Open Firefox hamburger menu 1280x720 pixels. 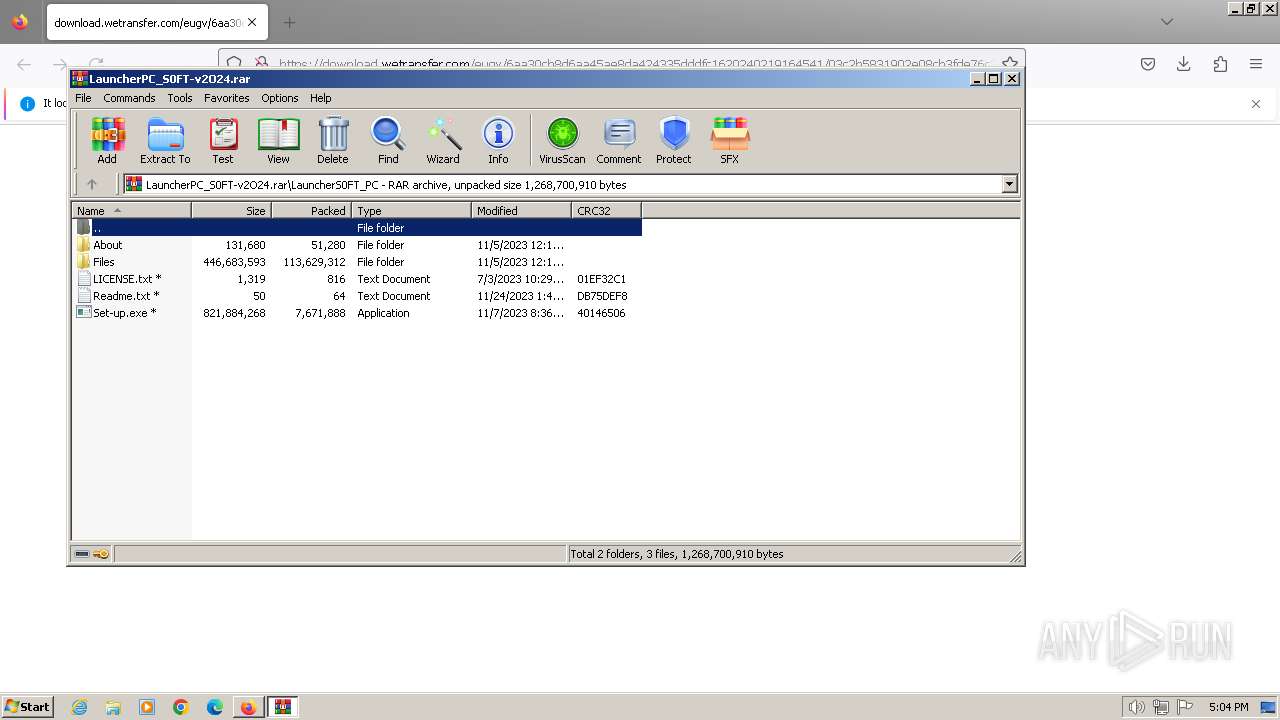point(1256,64)
